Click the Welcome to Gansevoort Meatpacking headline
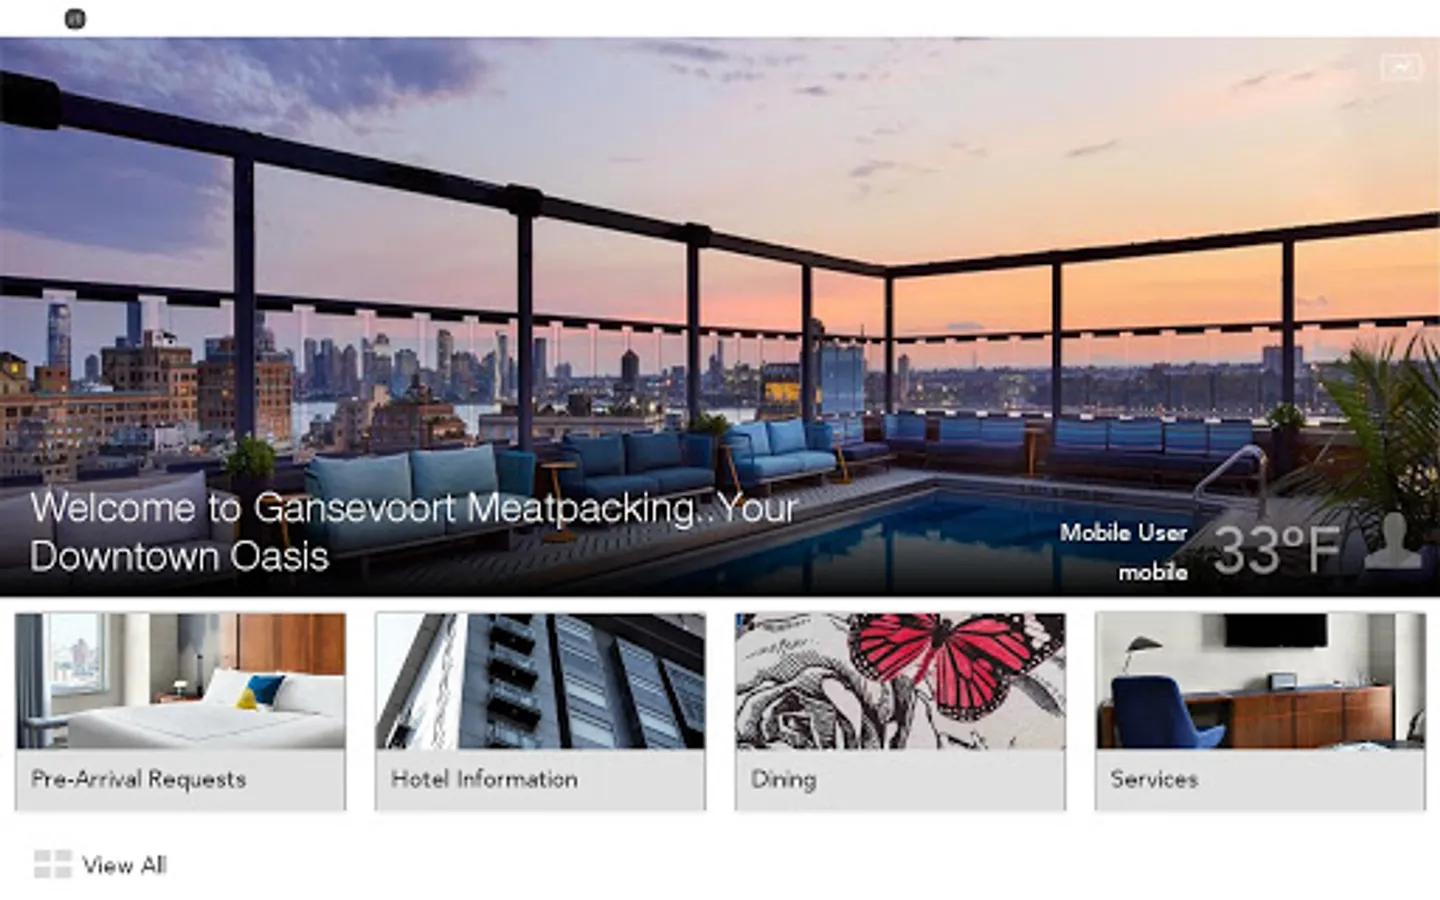The width and height of the screenshot is (1440, 900). [x=413, y=532]
